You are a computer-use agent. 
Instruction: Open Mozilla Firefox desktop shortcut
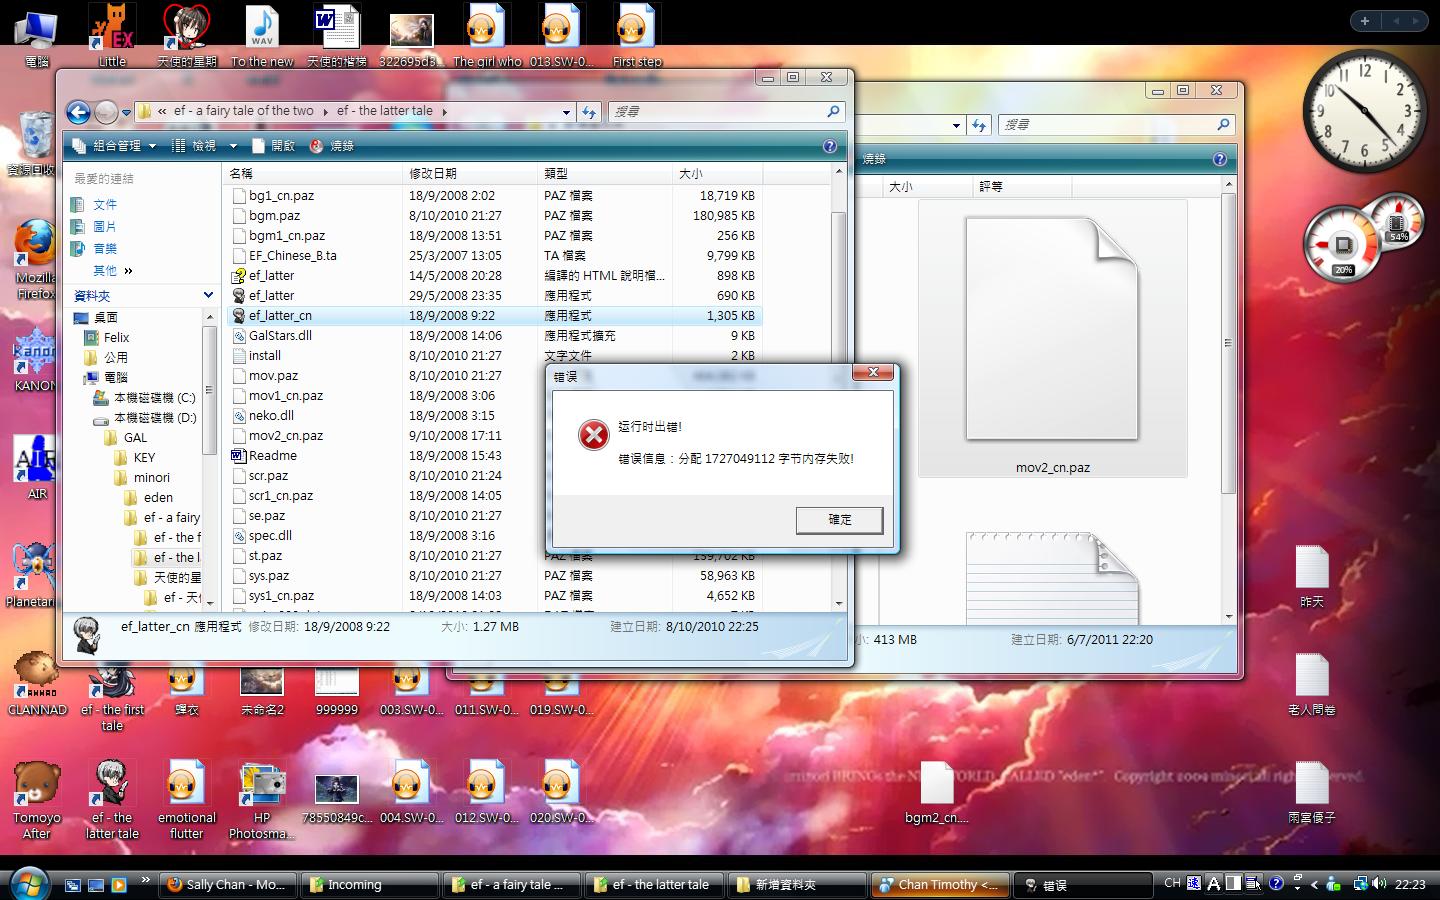pos(36,258)
